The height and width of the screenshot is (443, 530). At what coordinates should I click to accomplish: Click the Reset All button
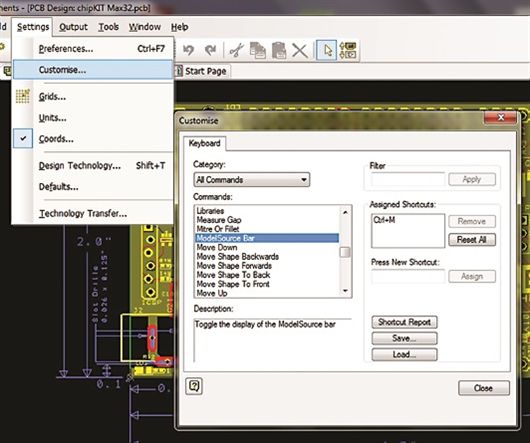pos(472,240)
